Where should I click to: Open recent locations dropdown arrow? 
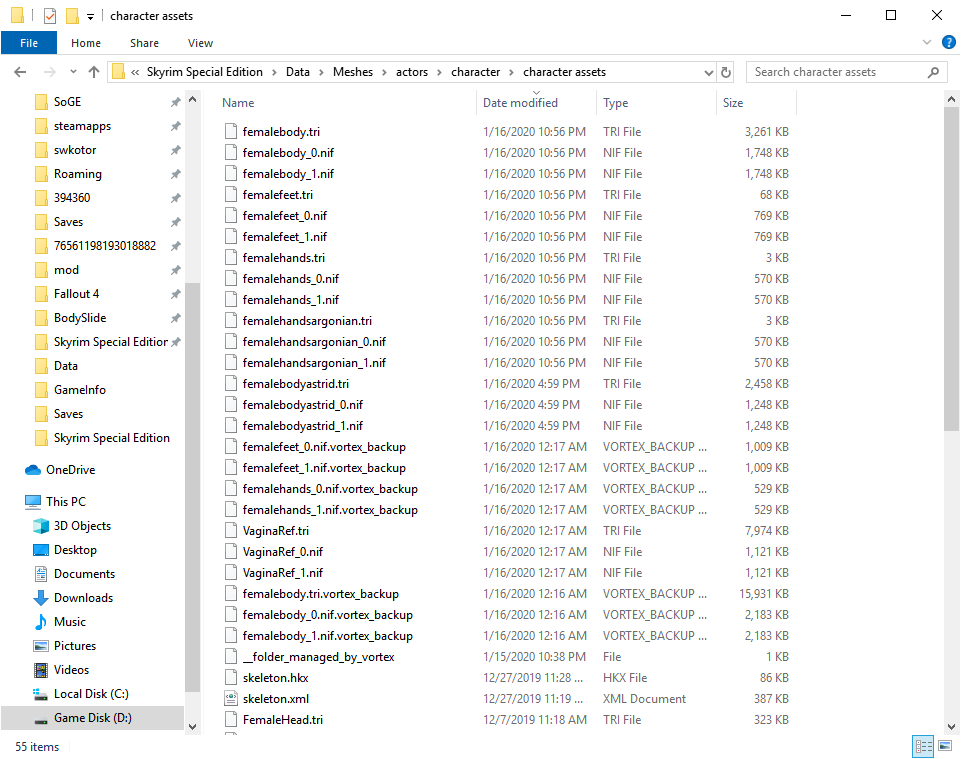[x=74, y=72]
